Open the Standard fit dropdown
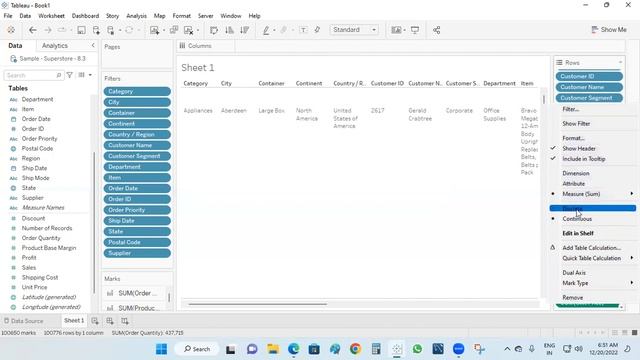Viewport: 640px width, 360px height. (x=354, y=30)
